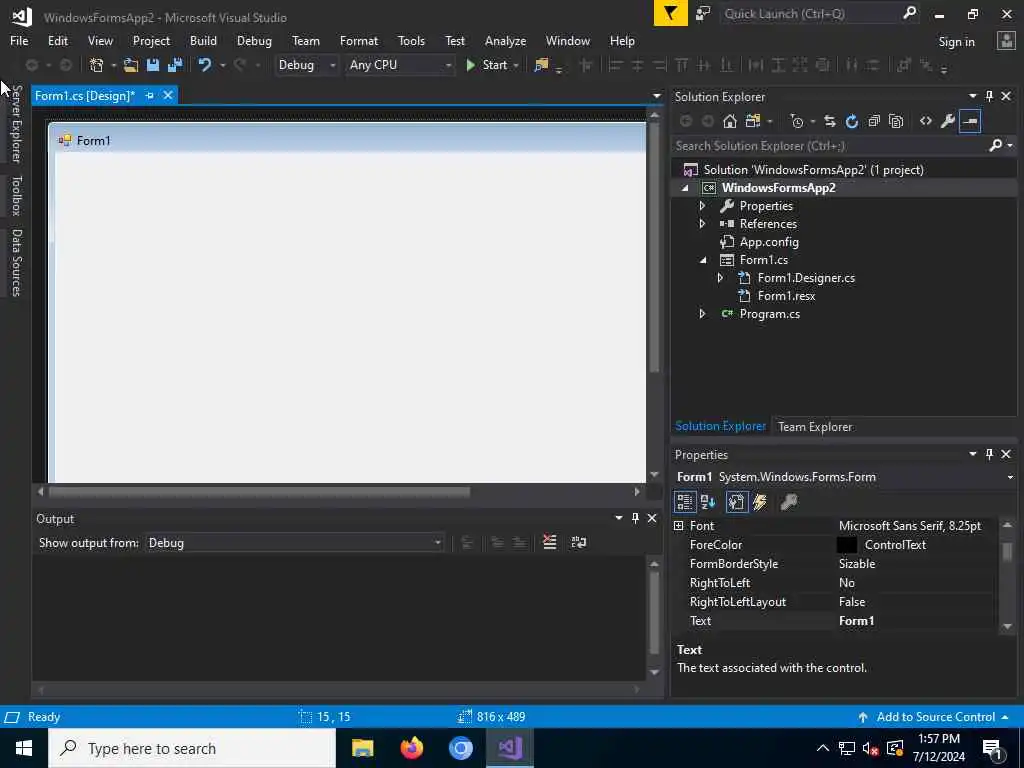Switch to the Team Explorer tab

coord(815,426)
